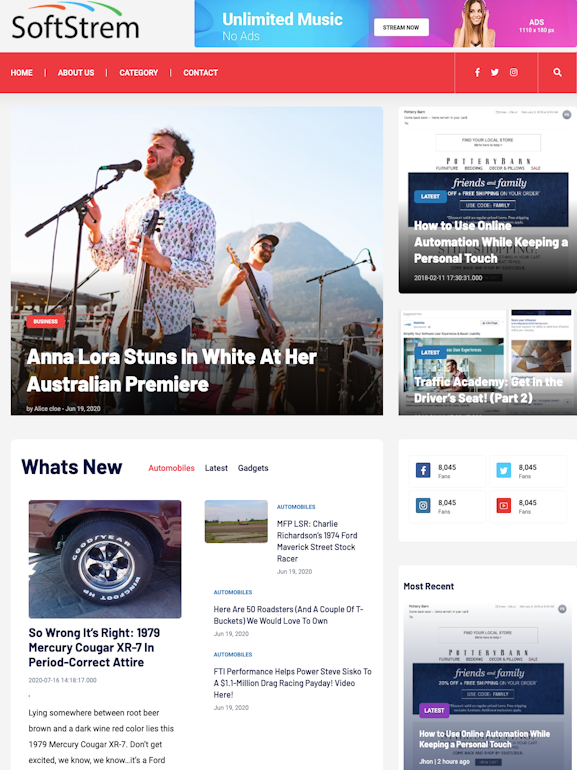Image resolution: width=577 pixels, height=770 pixels.
Task: Open the ABOUT US menu item
Action: pos(76,73)
